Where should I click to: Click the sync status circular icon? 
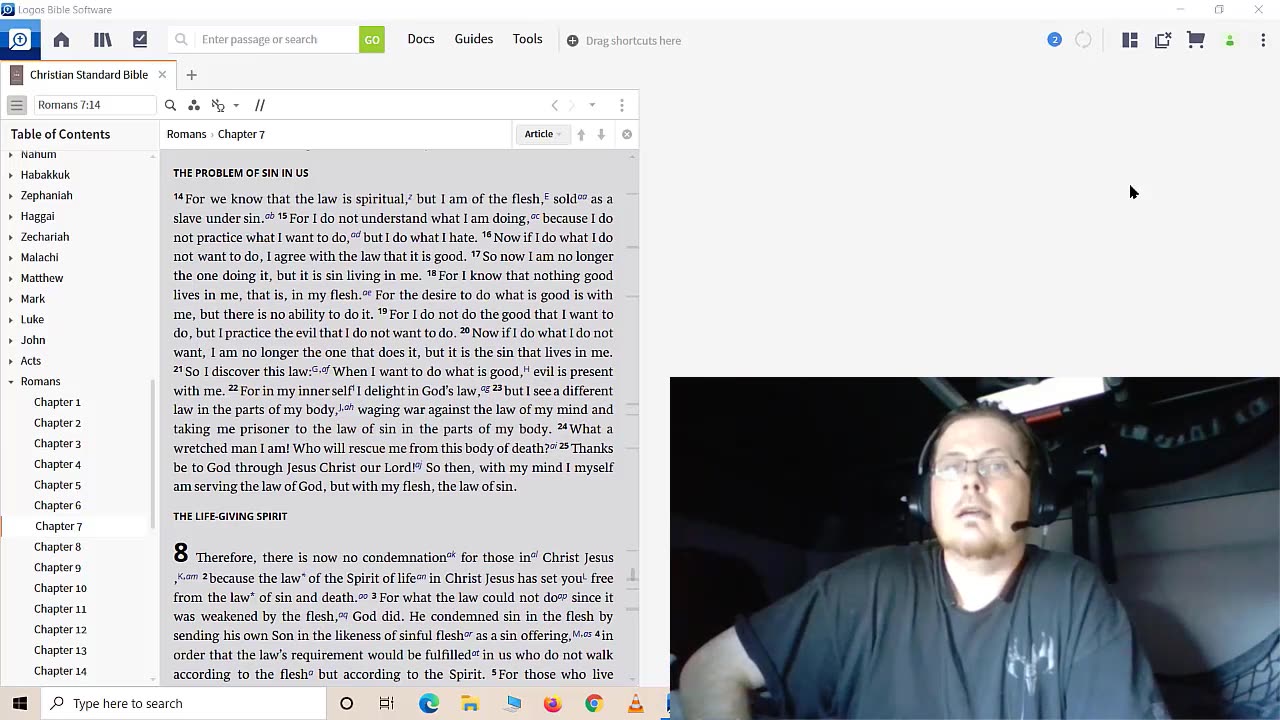[1083, 40]
